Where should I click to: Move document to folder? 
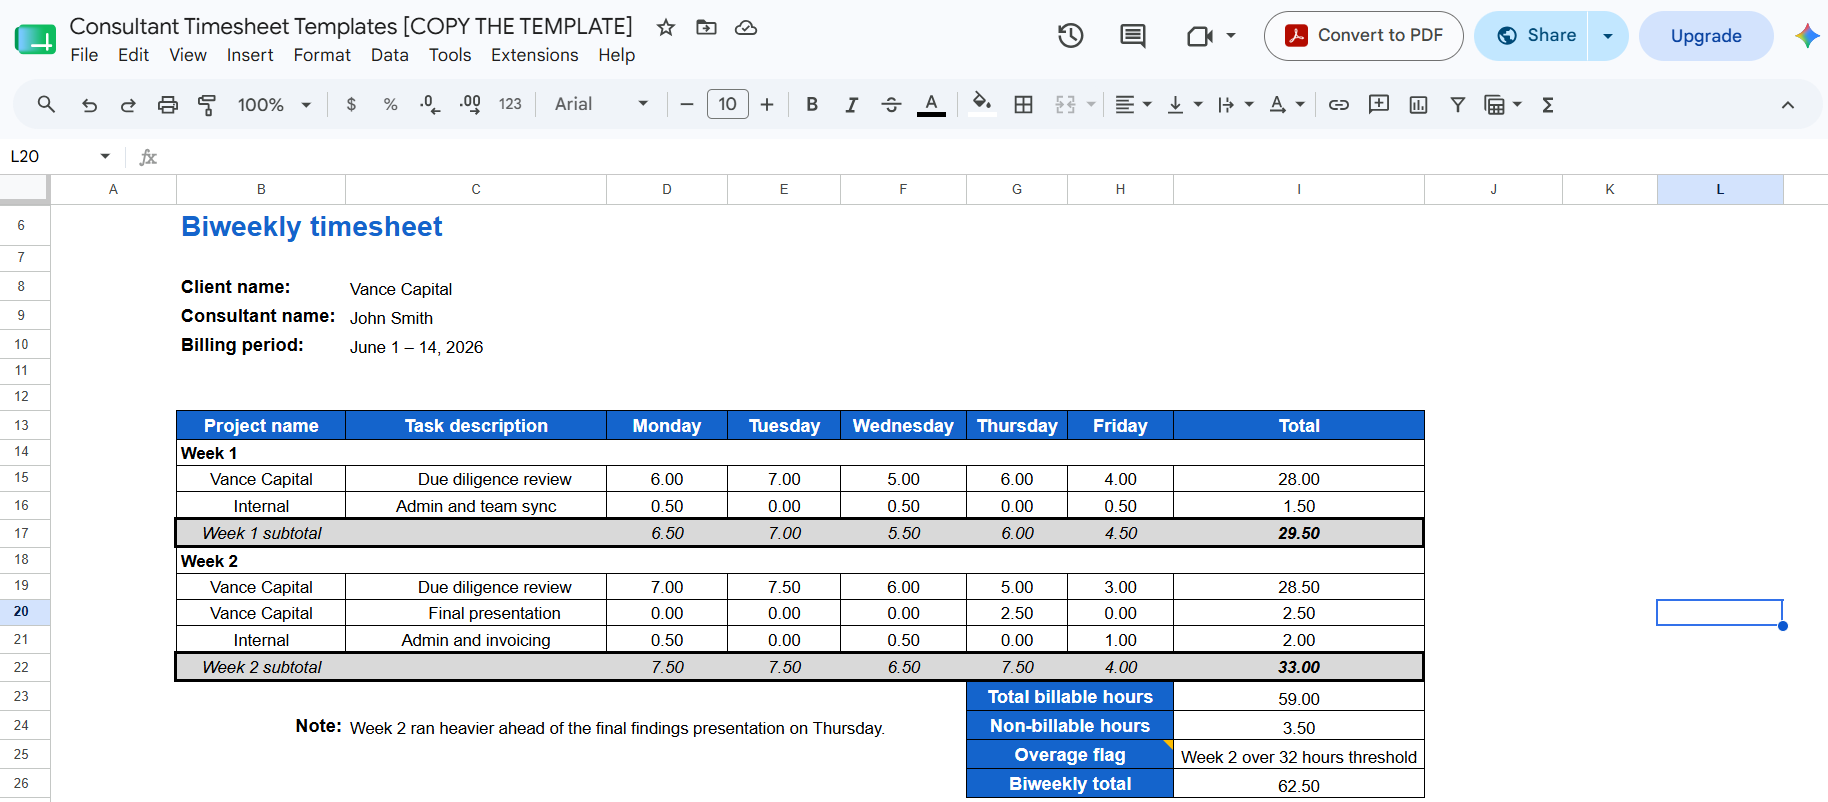[706, 27]
